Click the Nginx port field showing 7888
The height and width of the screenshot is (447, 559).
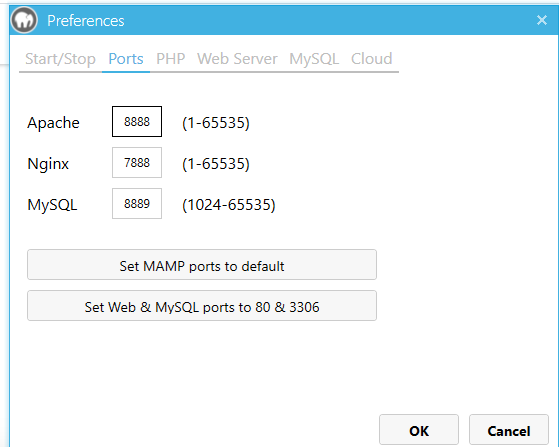(x=137, y=163)
